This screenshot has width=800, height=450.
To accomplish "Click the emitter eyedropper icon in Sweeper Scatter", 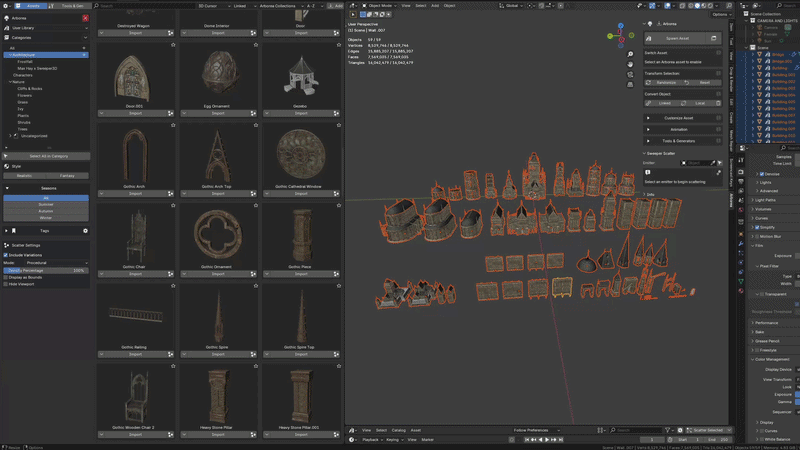I will 713,163.
